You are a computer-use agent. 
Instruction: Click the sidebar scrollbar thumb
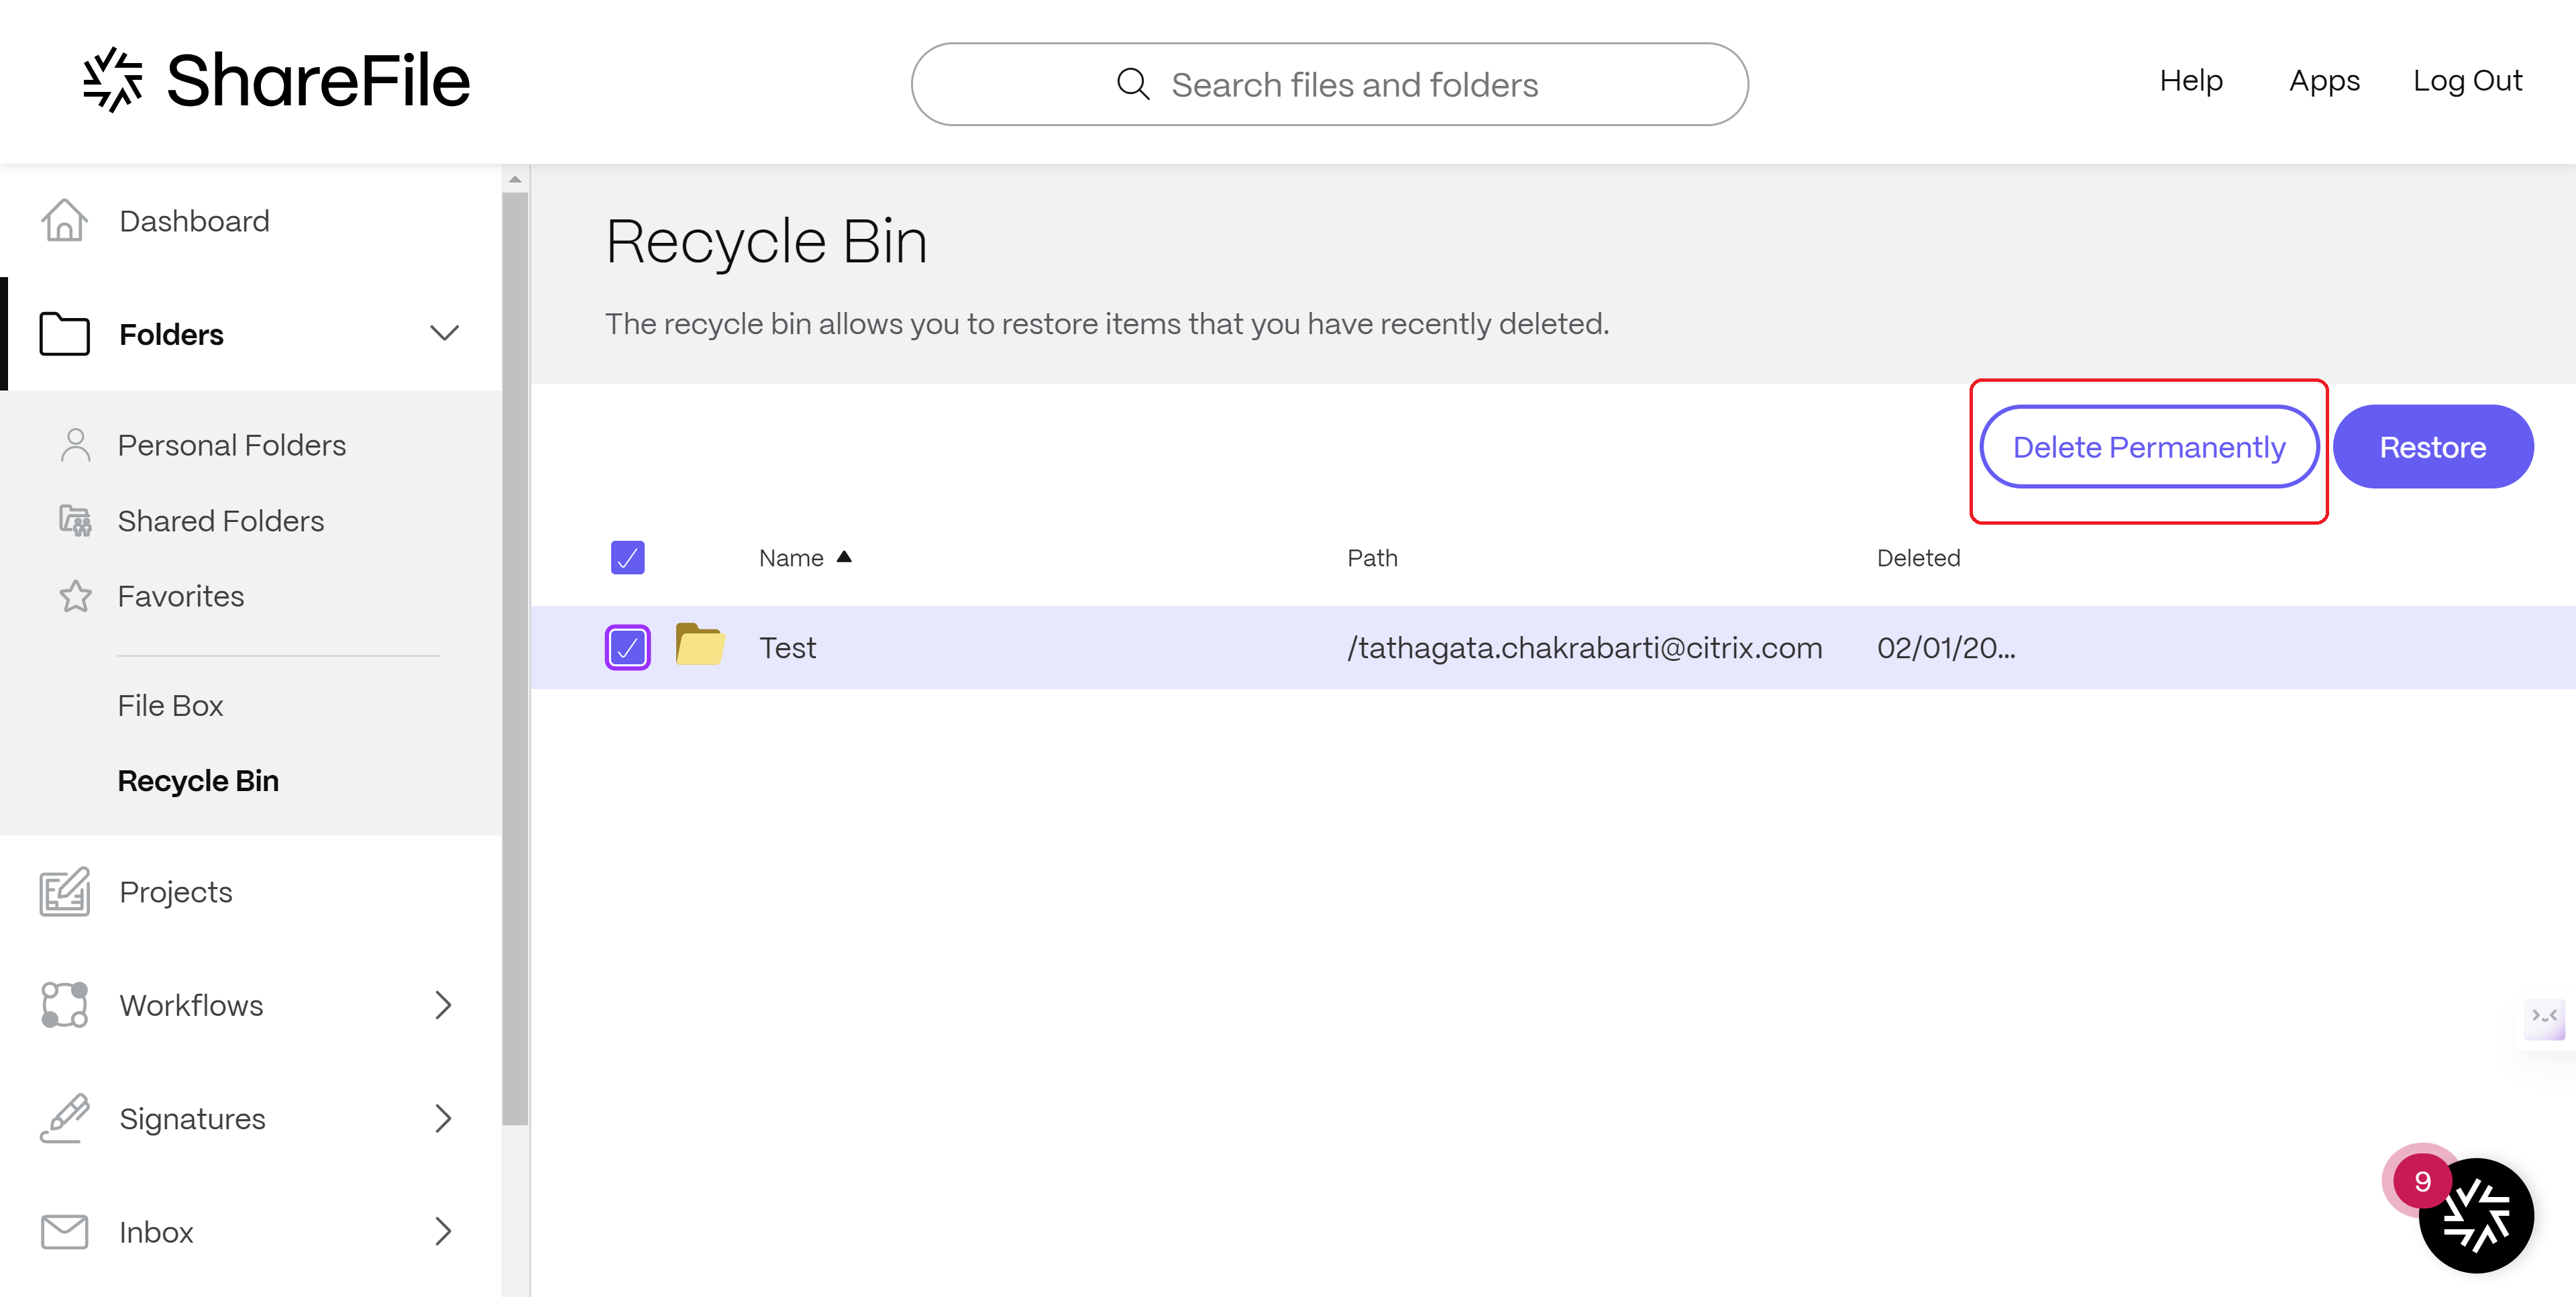point(515,659)
